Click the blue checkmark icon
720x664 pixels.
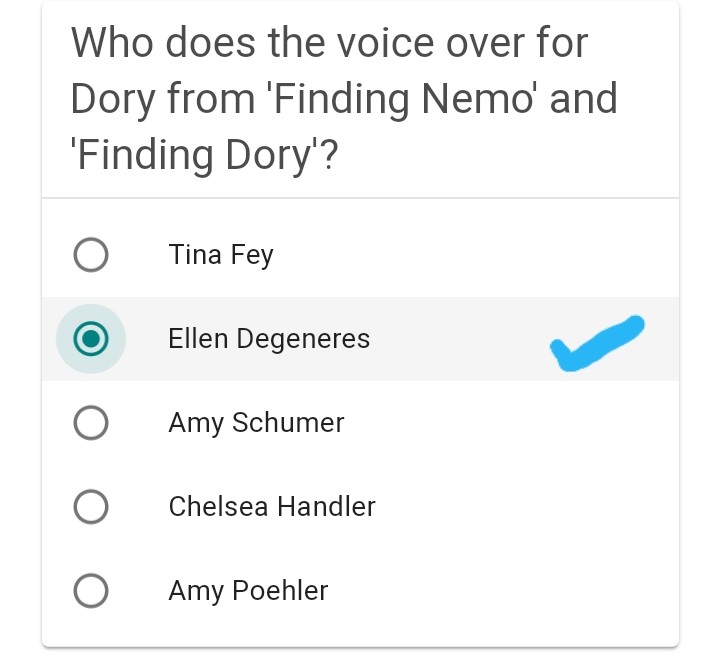click(x=596, y=343)
